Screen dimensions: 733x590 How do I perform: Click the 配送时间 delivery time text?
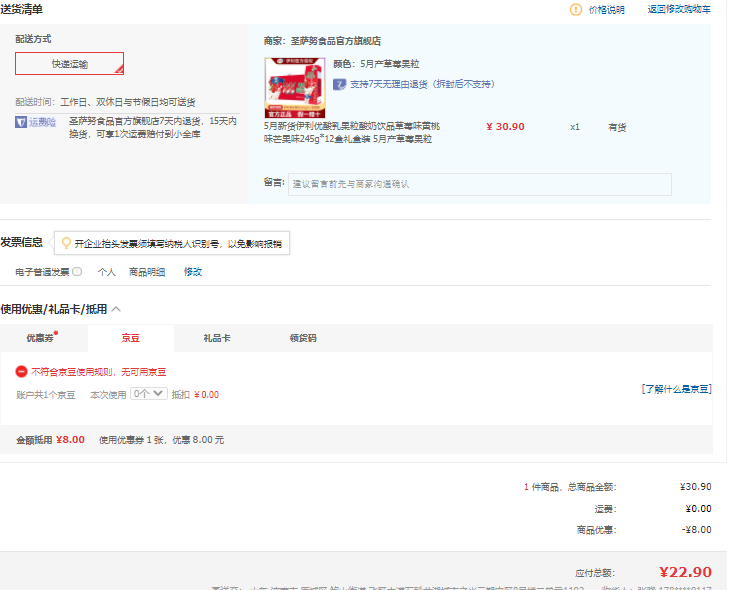[x=105, y=102]
